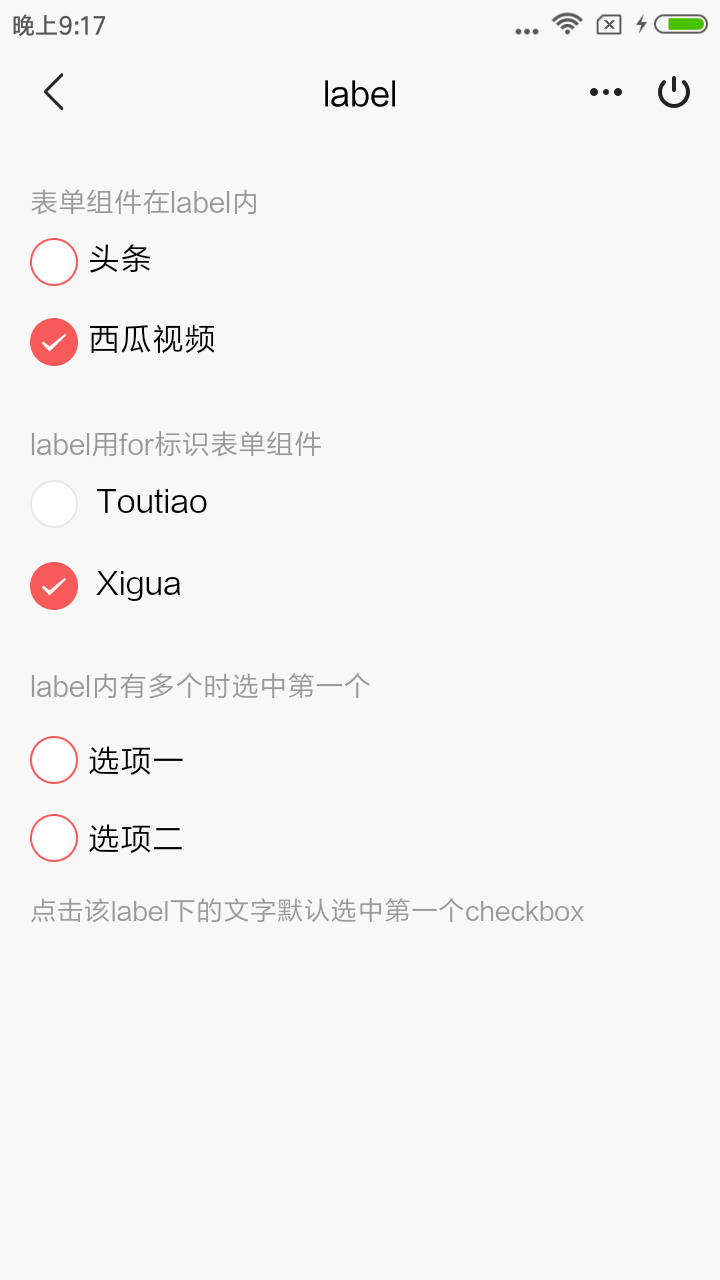Tap the 头条 label text
The width and height of the screenshot is (720, 1280).
(120, 260)
